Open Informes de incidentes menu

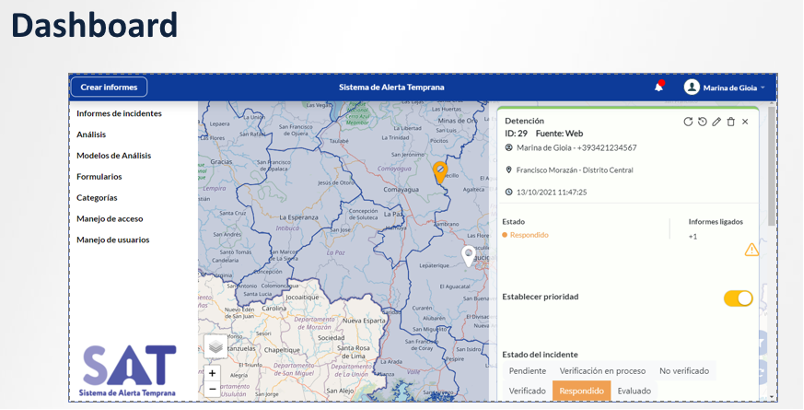[x=119, y=113]
